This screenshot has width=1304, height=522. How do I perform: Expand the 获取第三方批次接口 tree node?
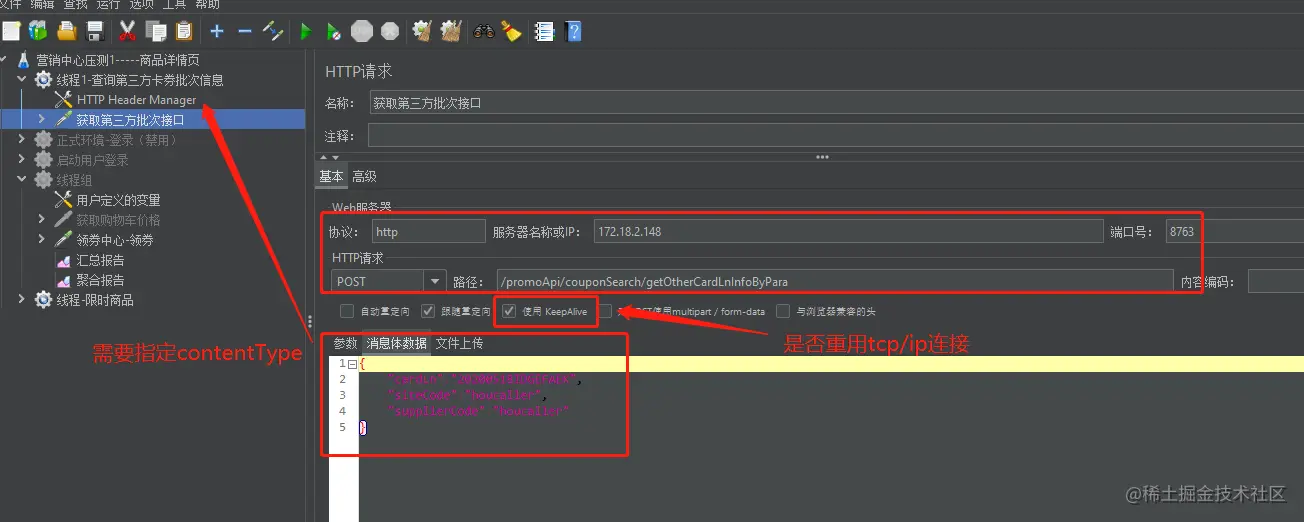click(x=42, y=120)
